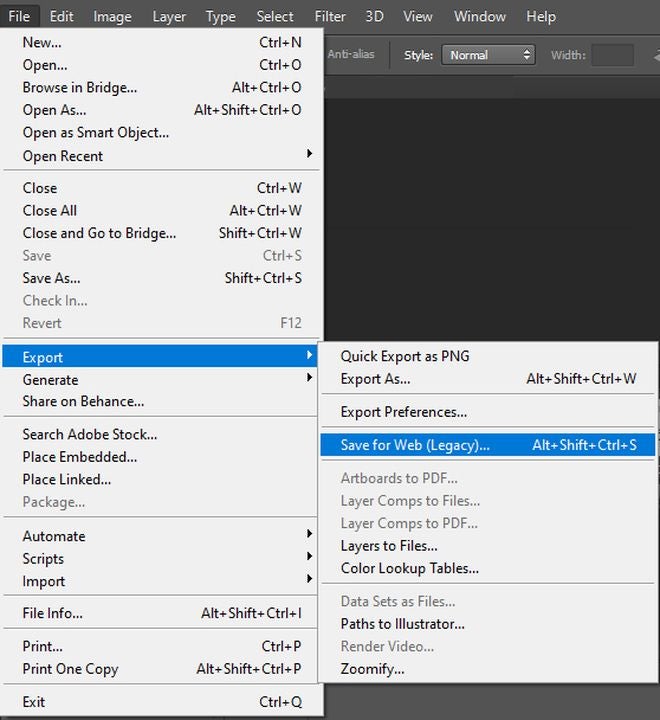Select Close and Go to Bridge...
Image resolution: width=660 pixels, height=720 pixels.
[162, 233]
